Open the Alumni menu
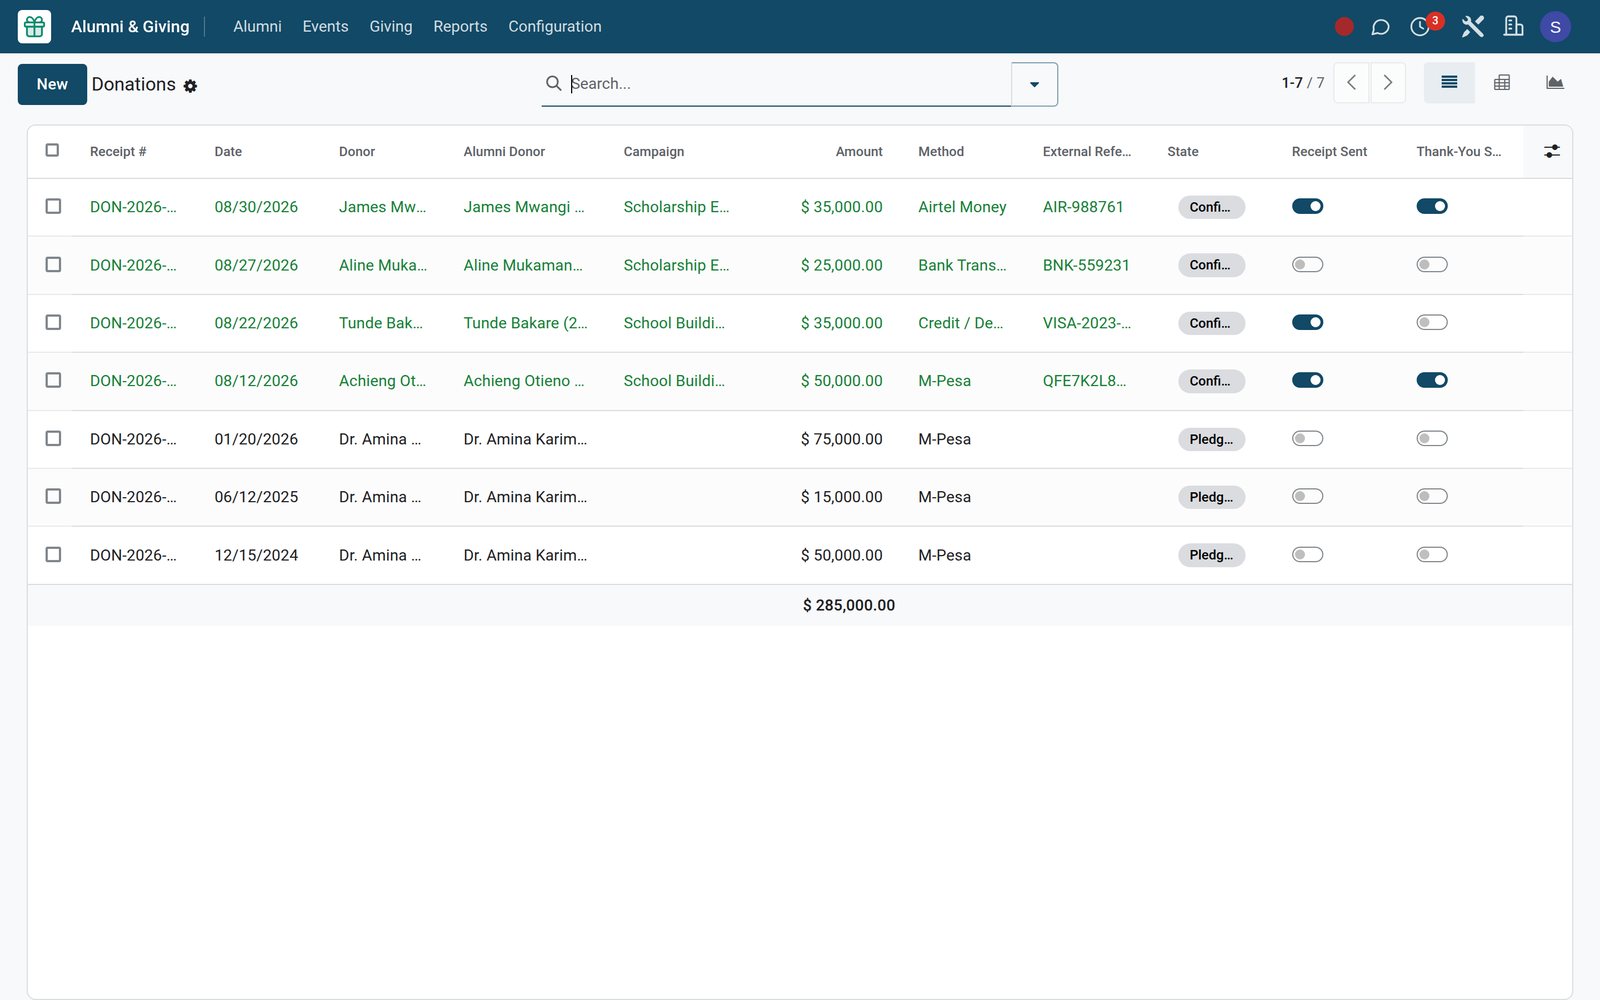This screenshot has height=1000, width=1600. pyautogui.click(x=257, y=27)
